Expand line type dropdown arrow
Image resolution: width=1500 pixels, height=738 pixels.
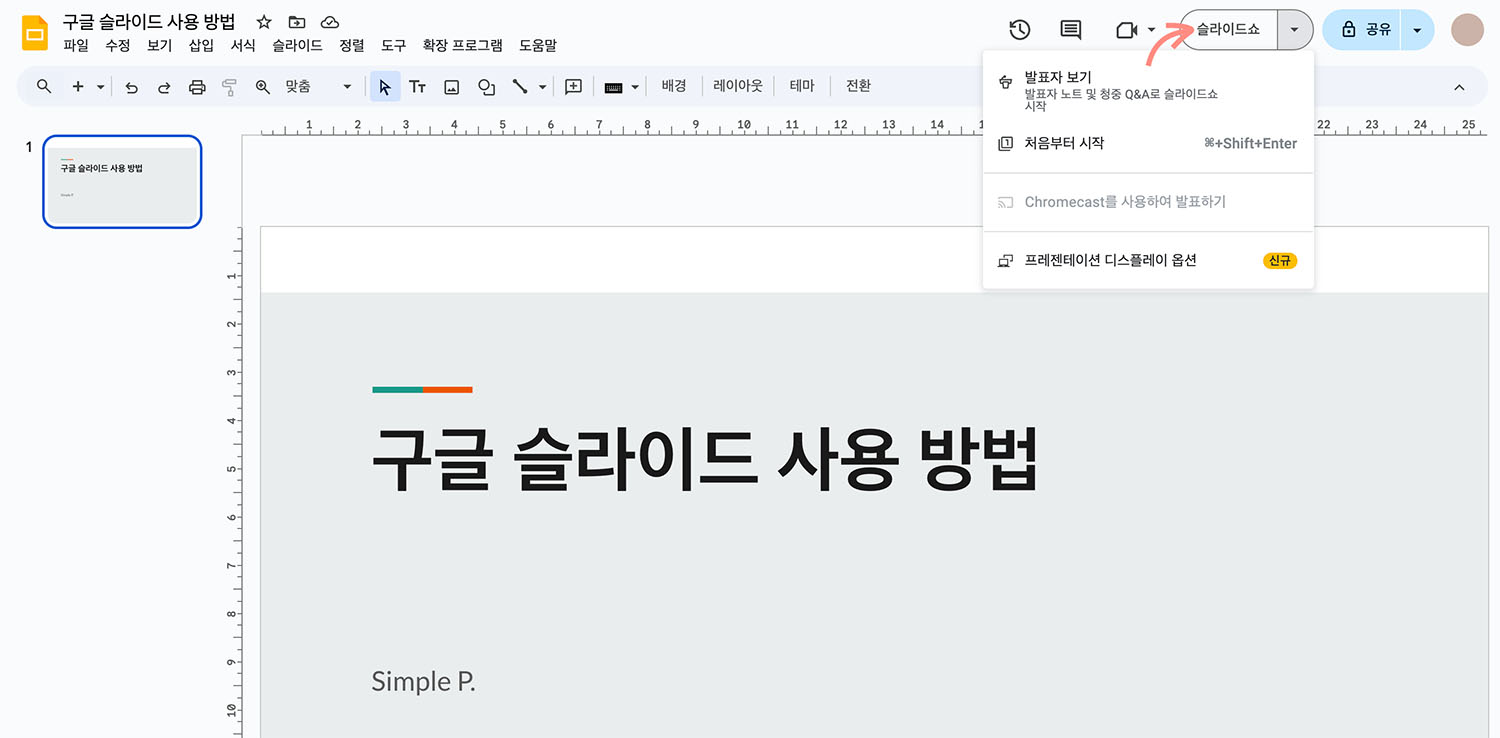click(543, 87)
